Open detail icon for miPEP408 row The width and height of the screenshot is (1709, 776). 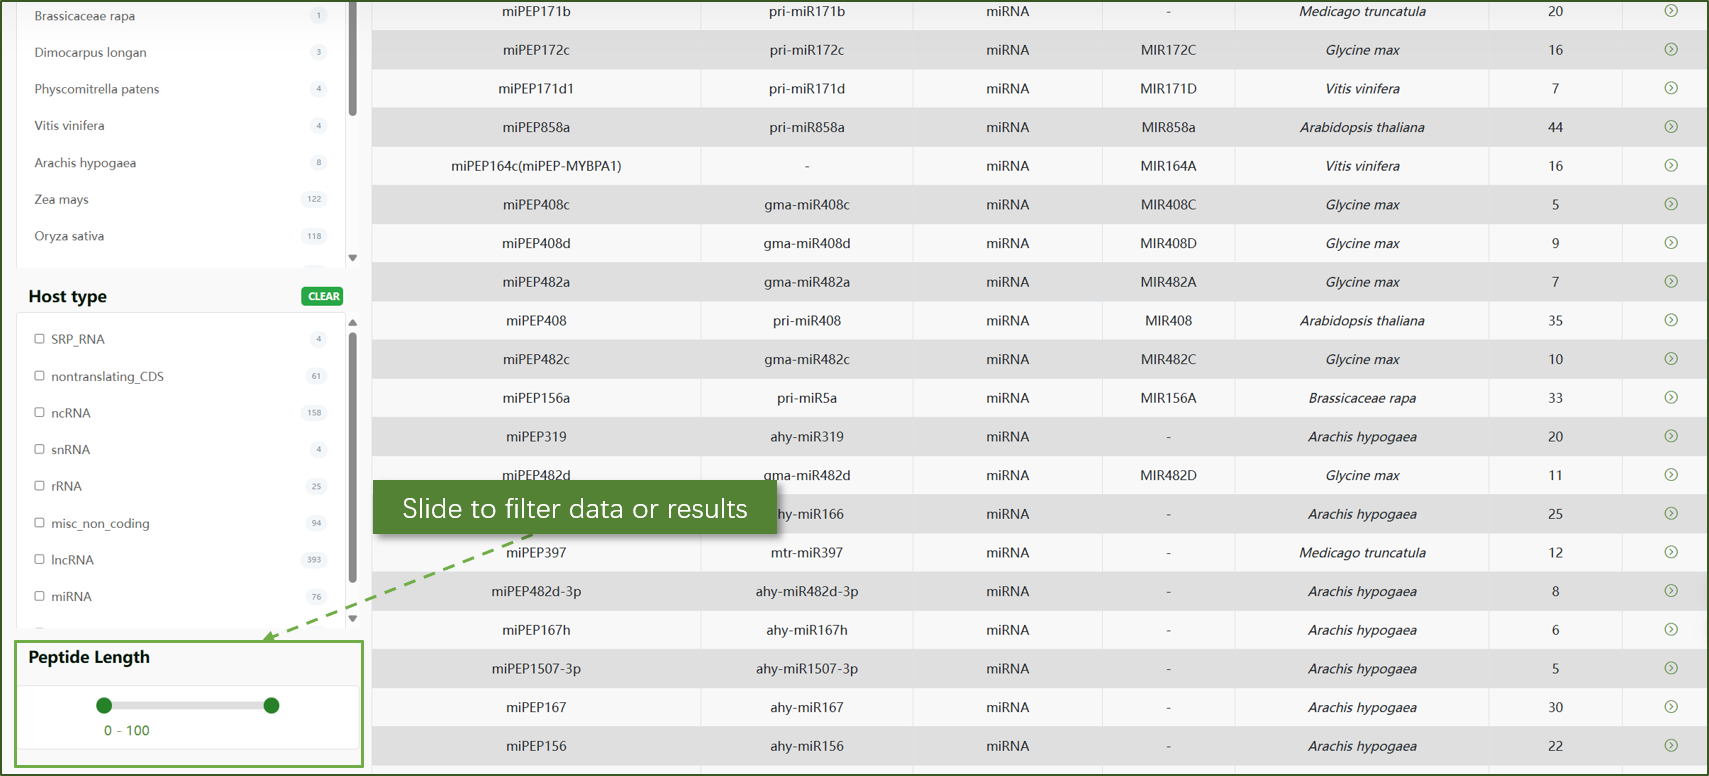click(1670, 321)
